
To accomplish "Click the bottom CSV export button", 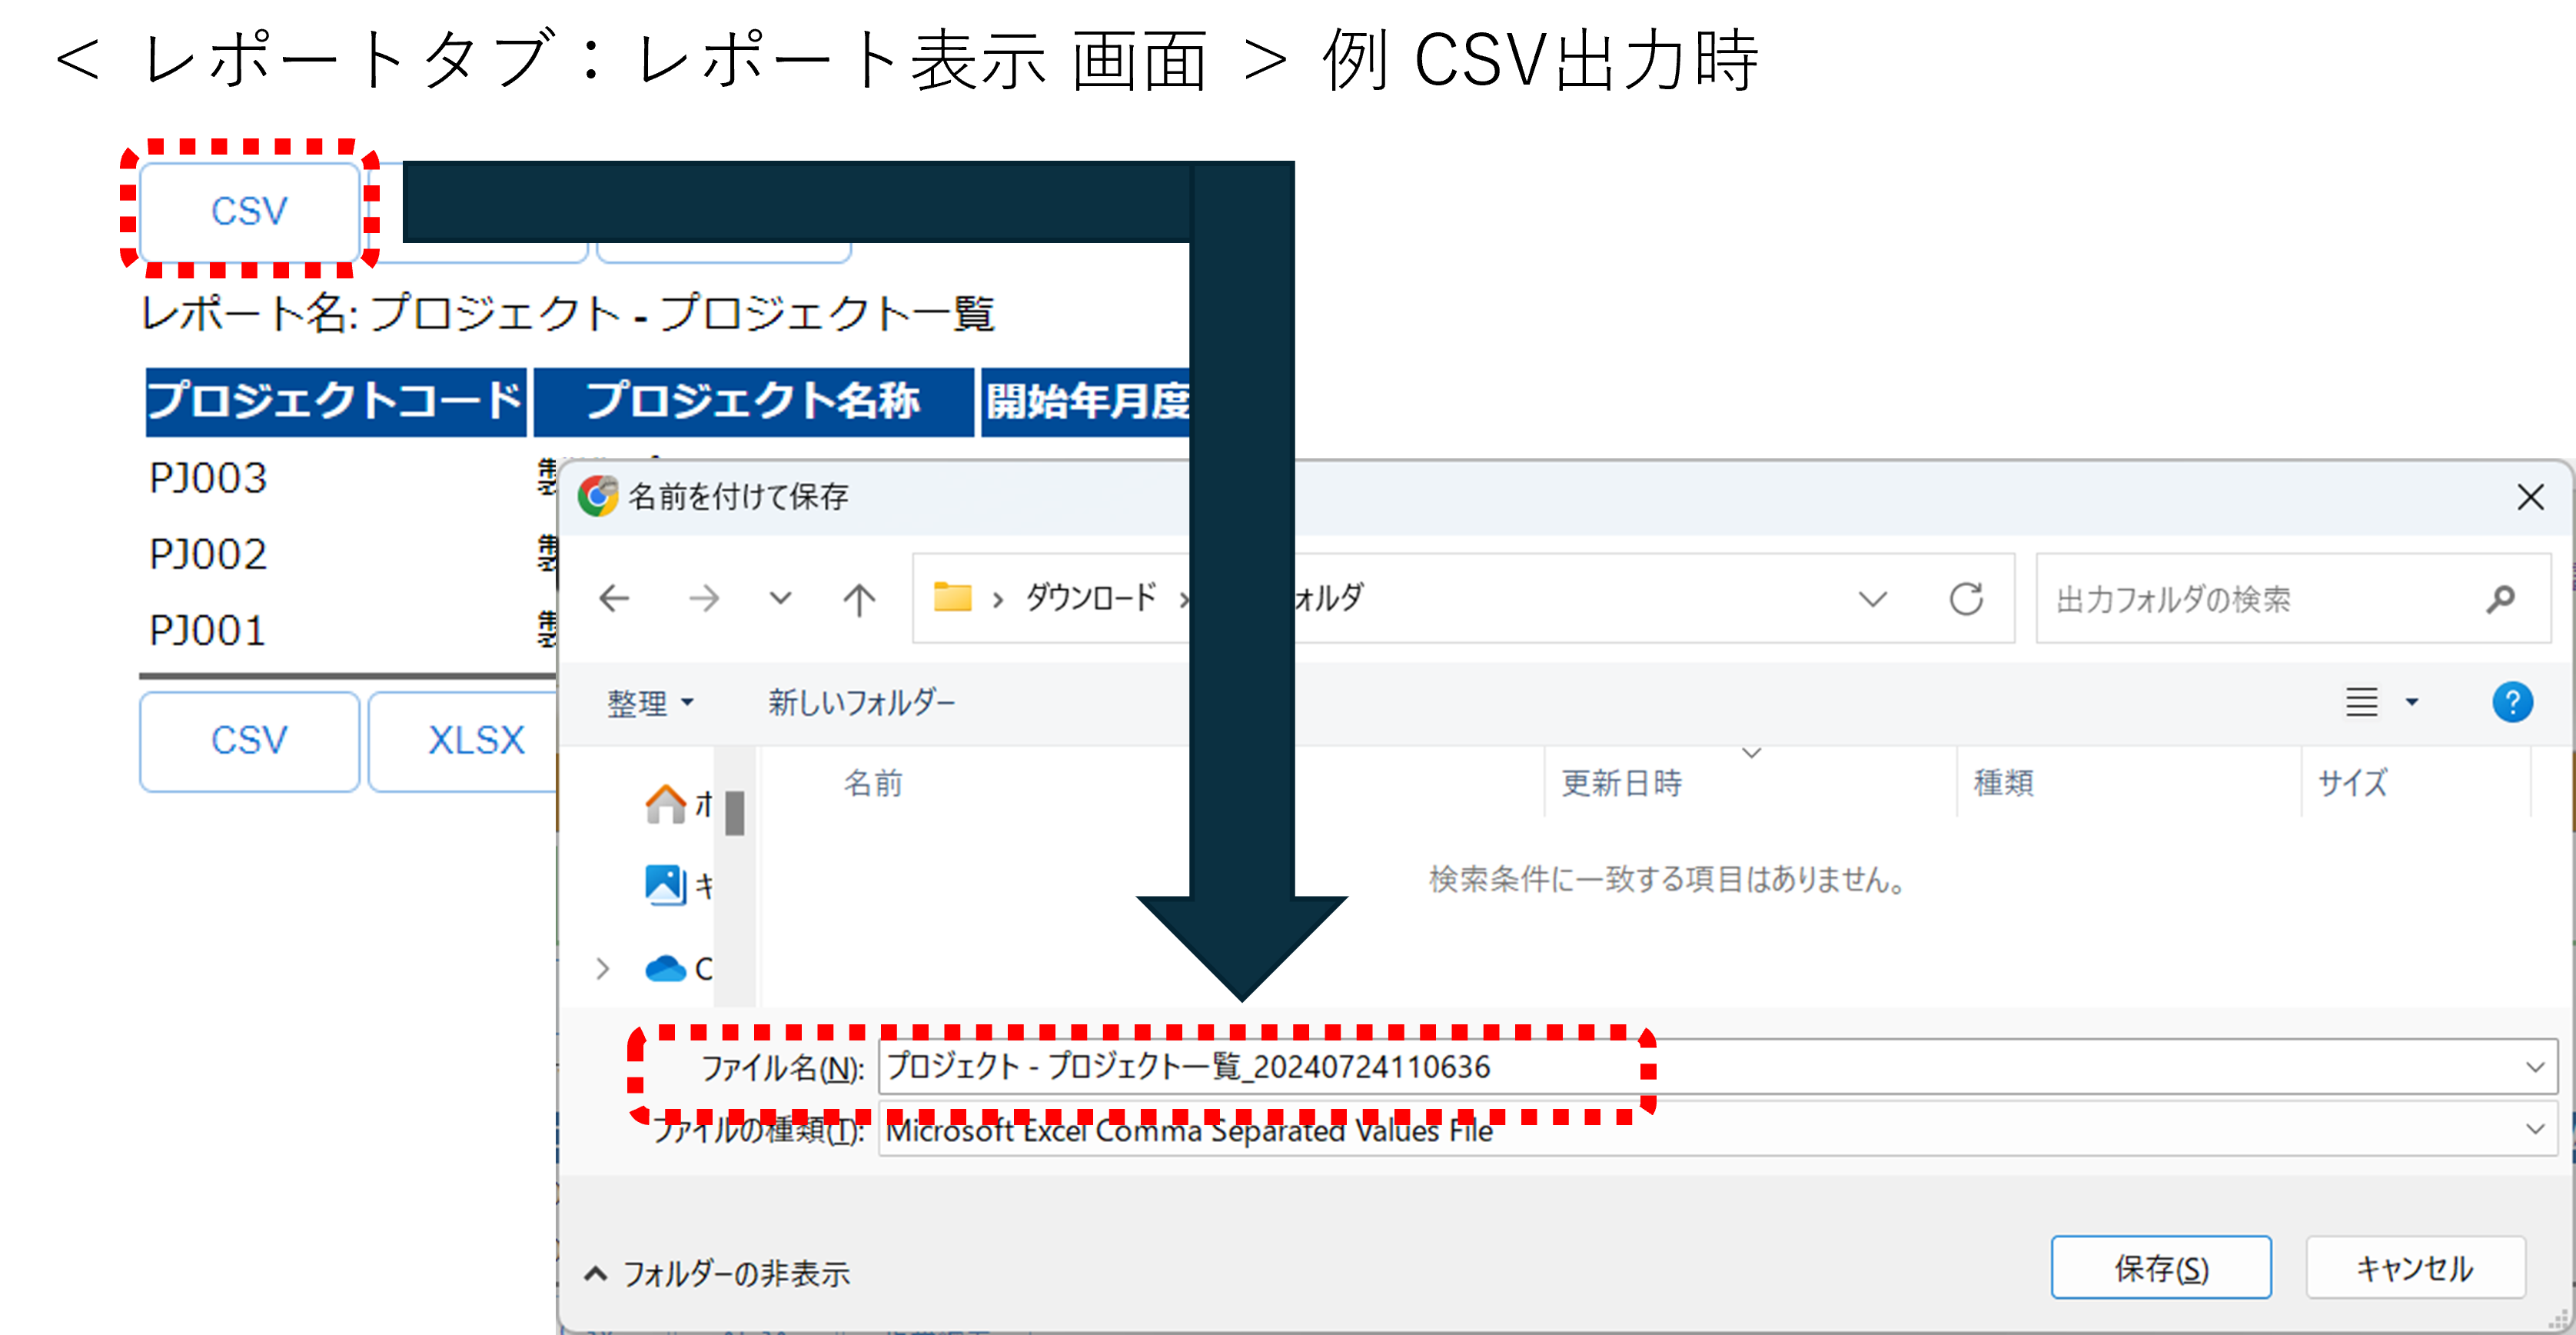I will [249, 741].
